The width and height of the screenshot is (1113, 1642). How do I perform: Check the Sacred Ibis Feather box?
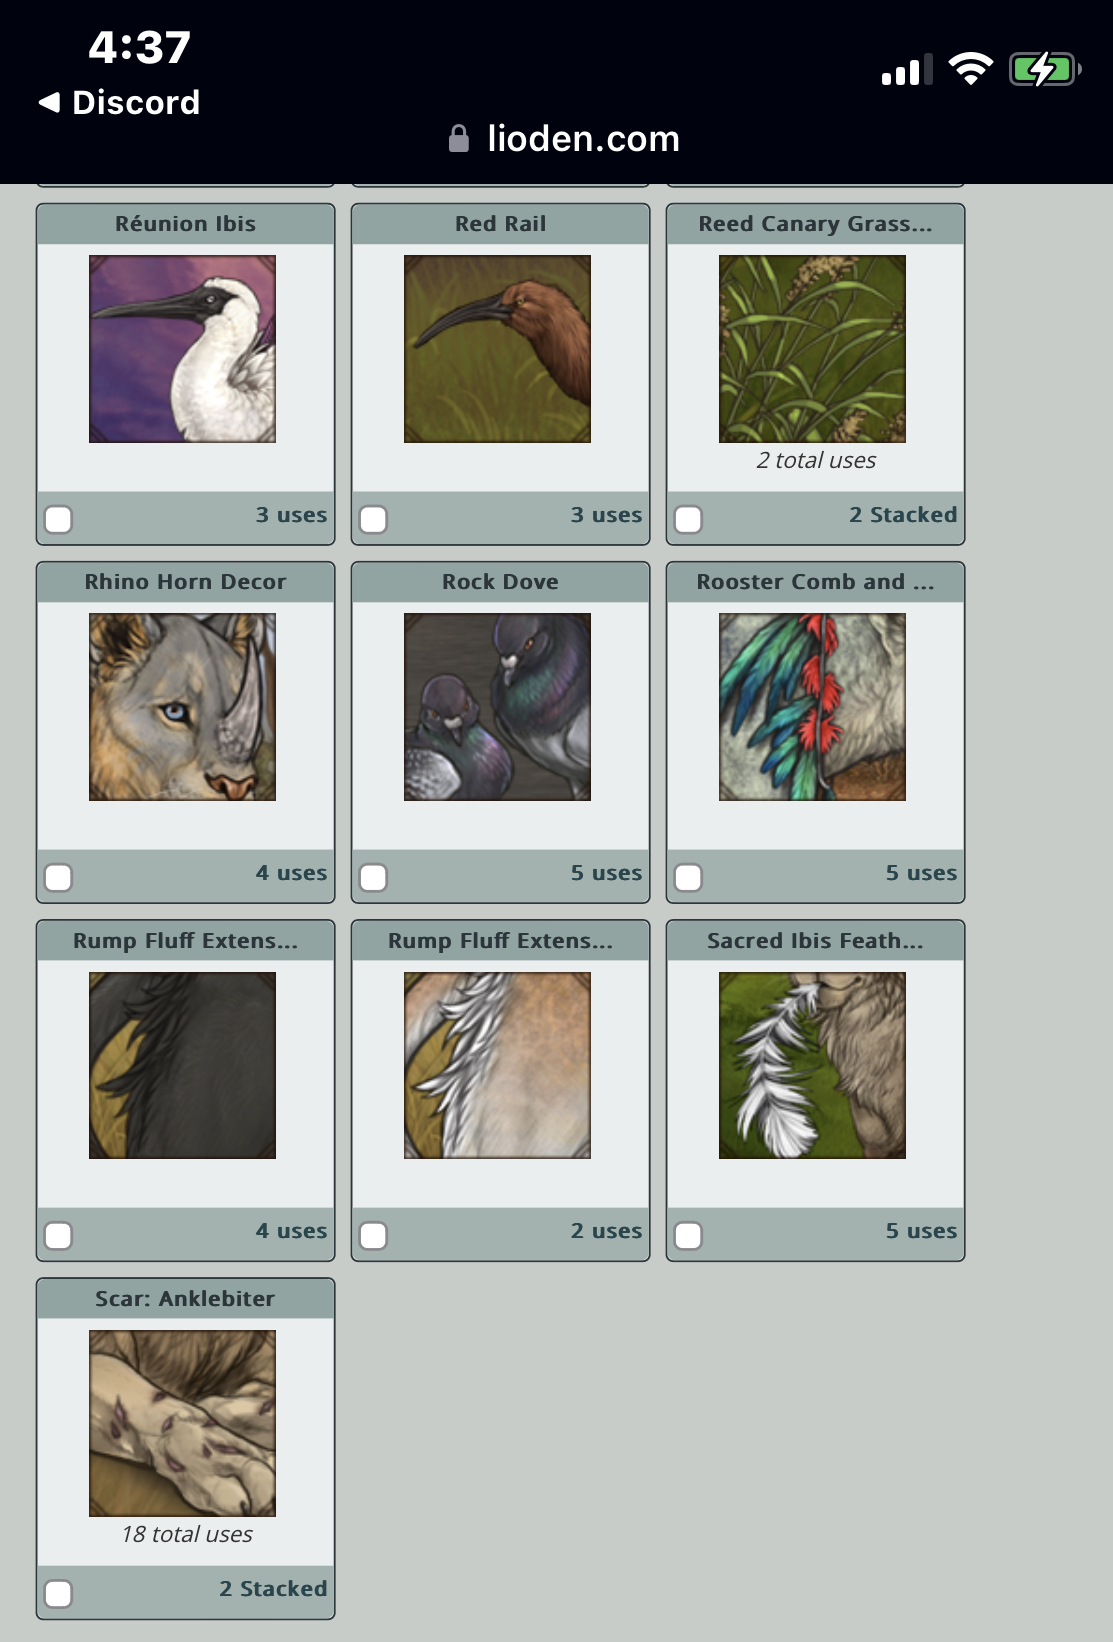pyautogui.click(x=689, y=1235)
